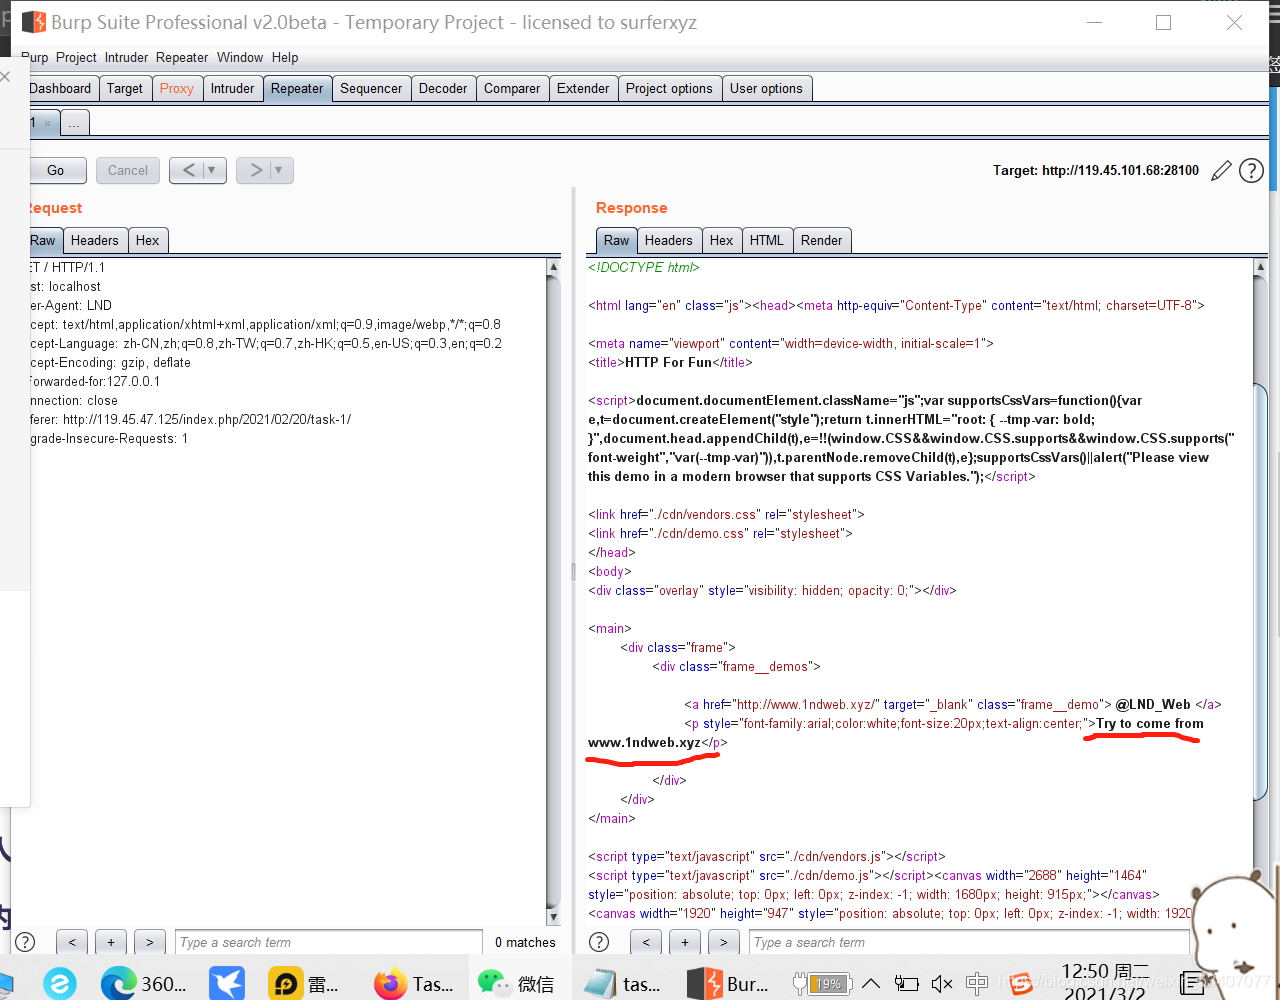Jump to previous match in request search

(x=72, y=942)
